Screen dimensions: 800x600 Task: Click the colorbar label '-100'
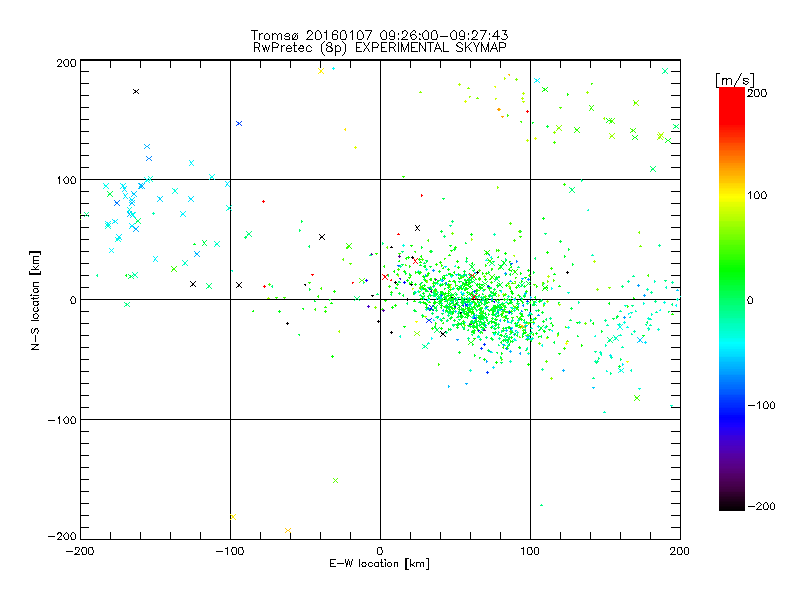coord(761,406)
